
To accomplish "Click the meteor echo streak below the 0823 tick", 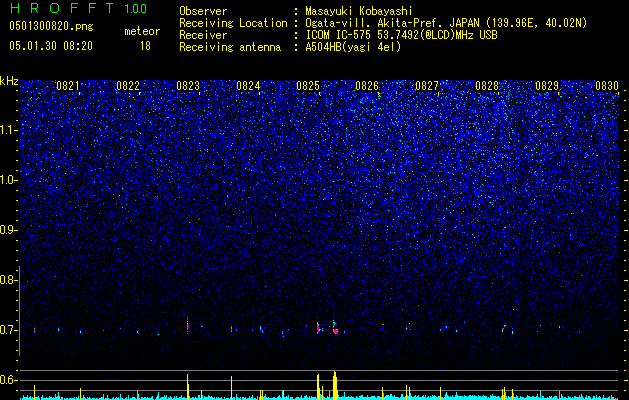I will coord(187,325).
